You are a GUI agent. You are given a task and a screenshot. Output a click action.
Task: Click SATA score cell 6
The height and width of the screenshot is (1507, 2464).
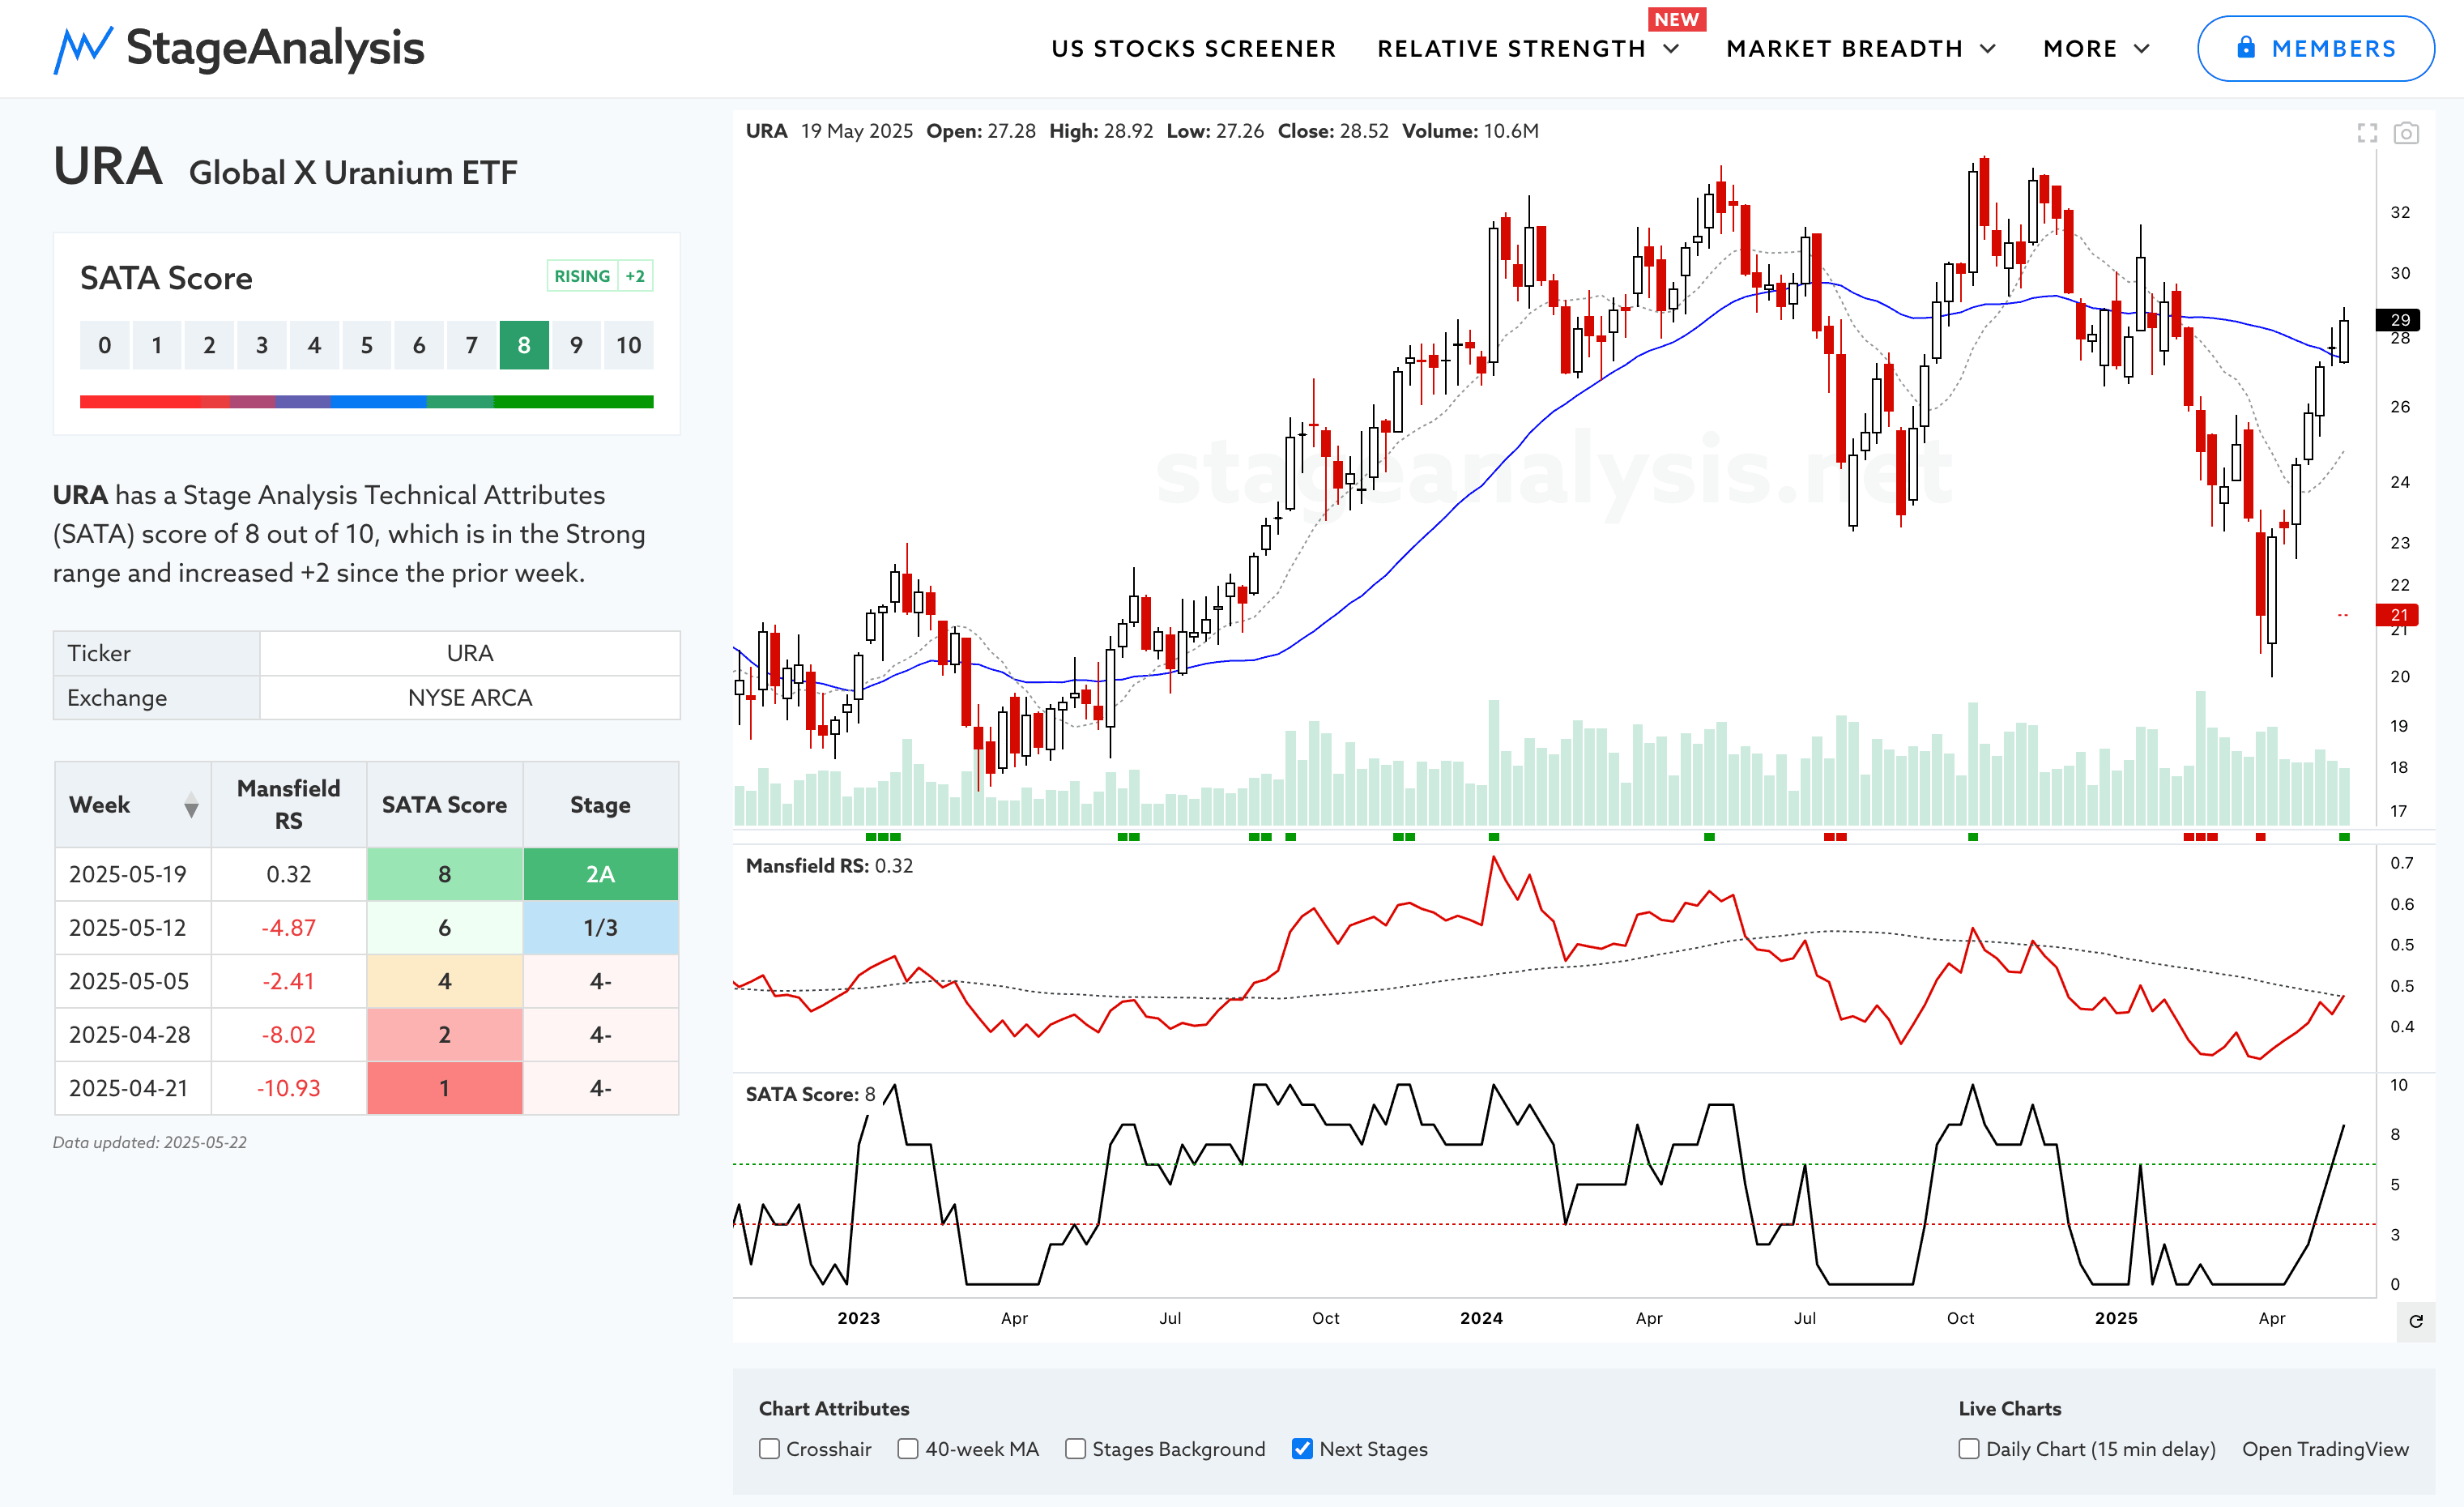point(444,928)
